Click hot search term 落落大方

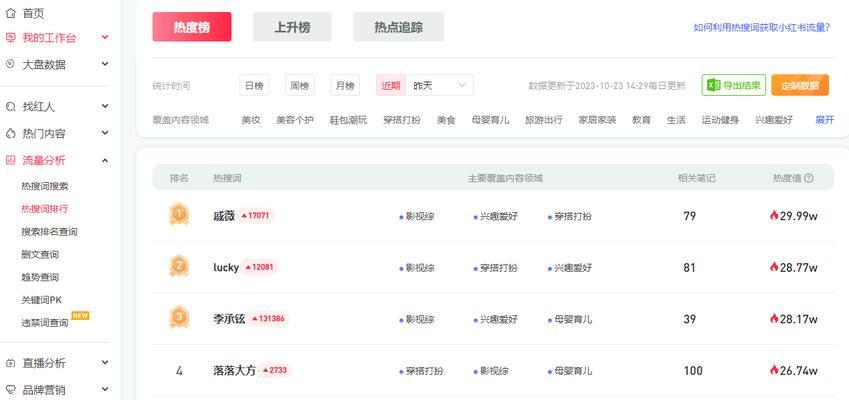click(x=234, y=371)
